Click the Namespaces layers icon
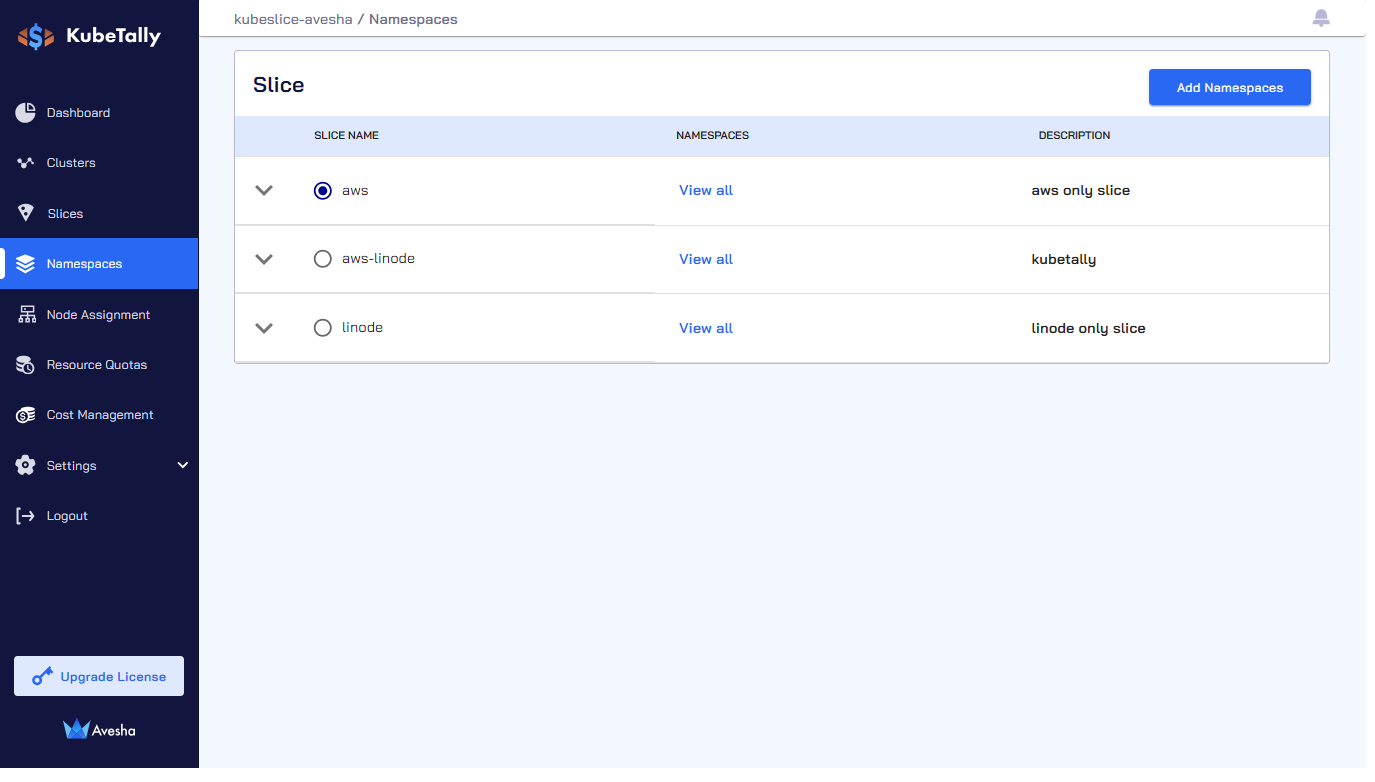Screen dimensions: 1375x782 click(x=26, y=264)
